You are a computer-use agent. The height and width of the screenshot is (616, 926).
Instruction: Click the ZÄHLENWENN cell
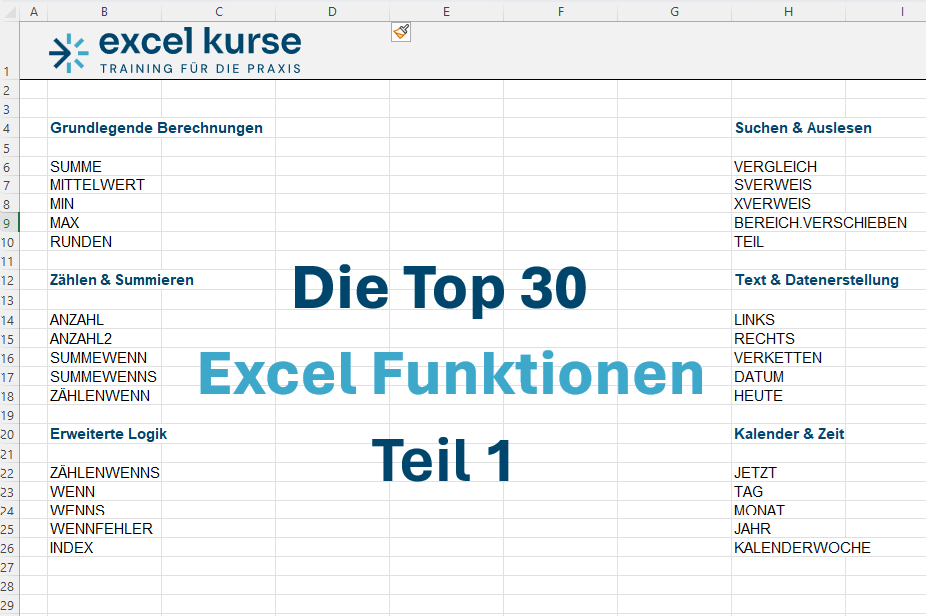pos(100,396)
